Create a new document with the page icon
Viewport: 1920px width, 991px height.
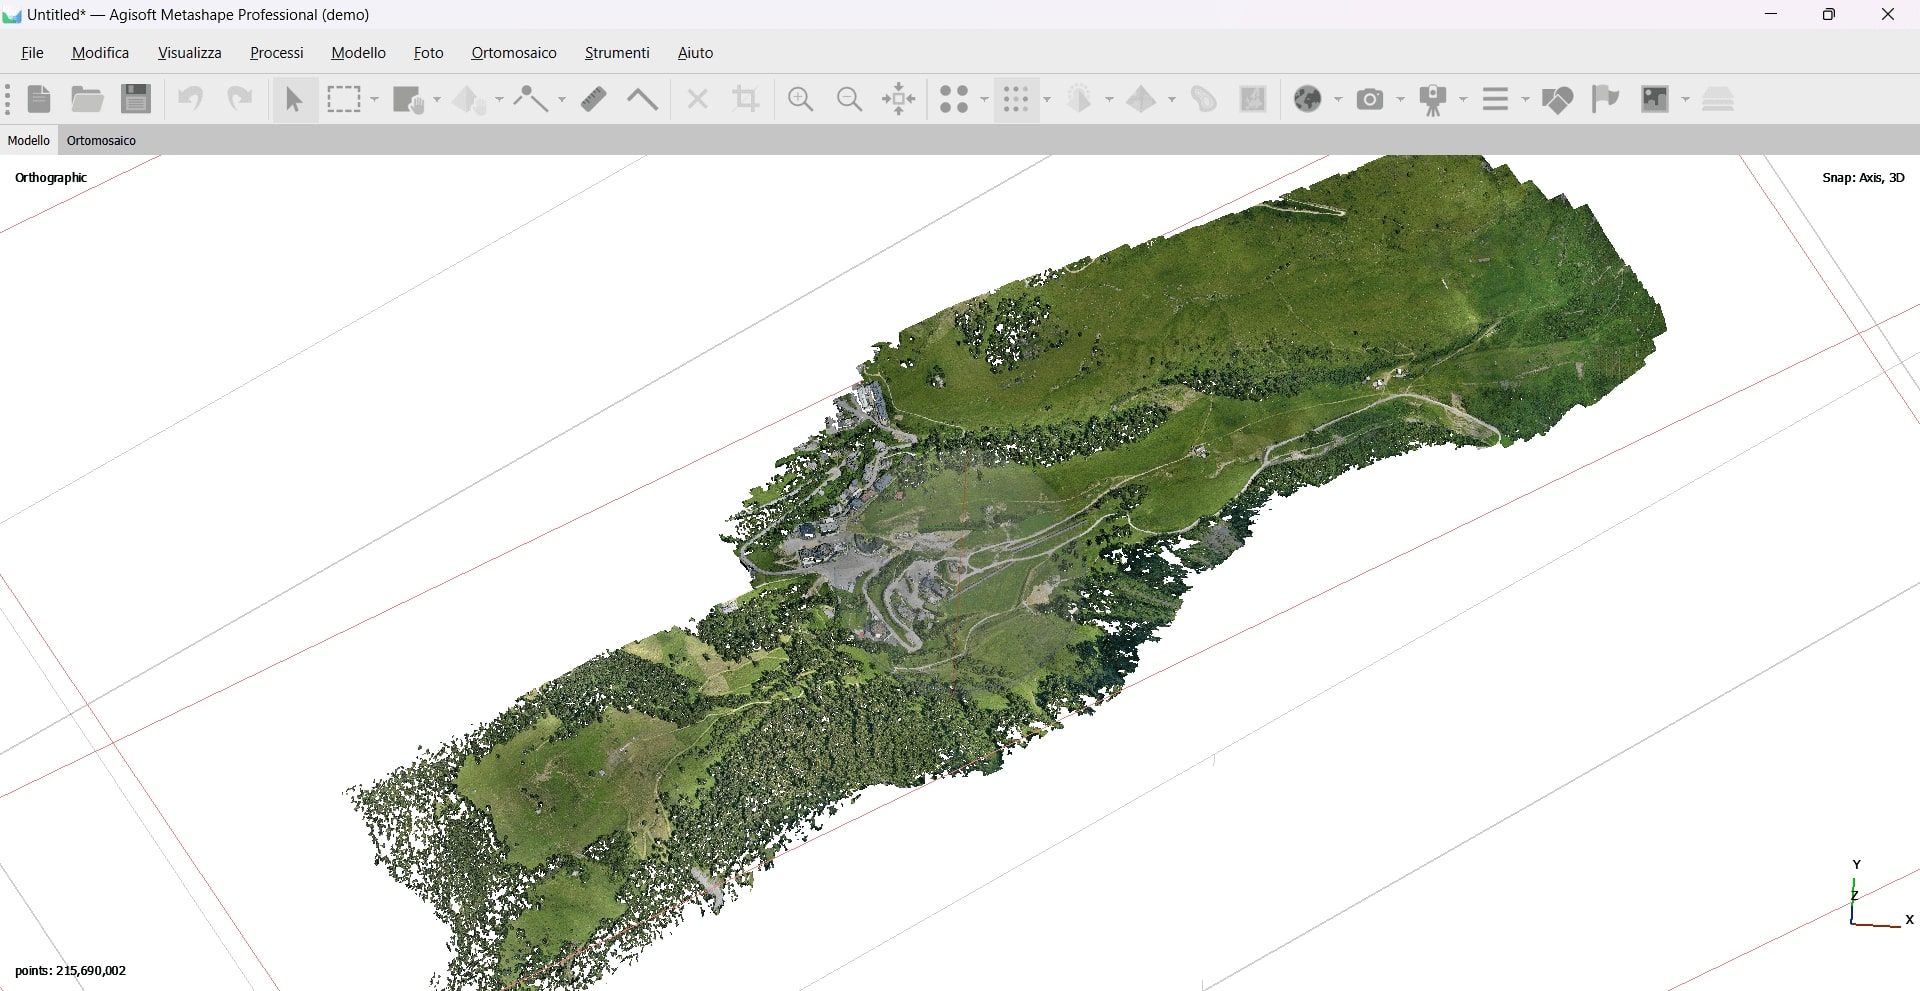39,99
